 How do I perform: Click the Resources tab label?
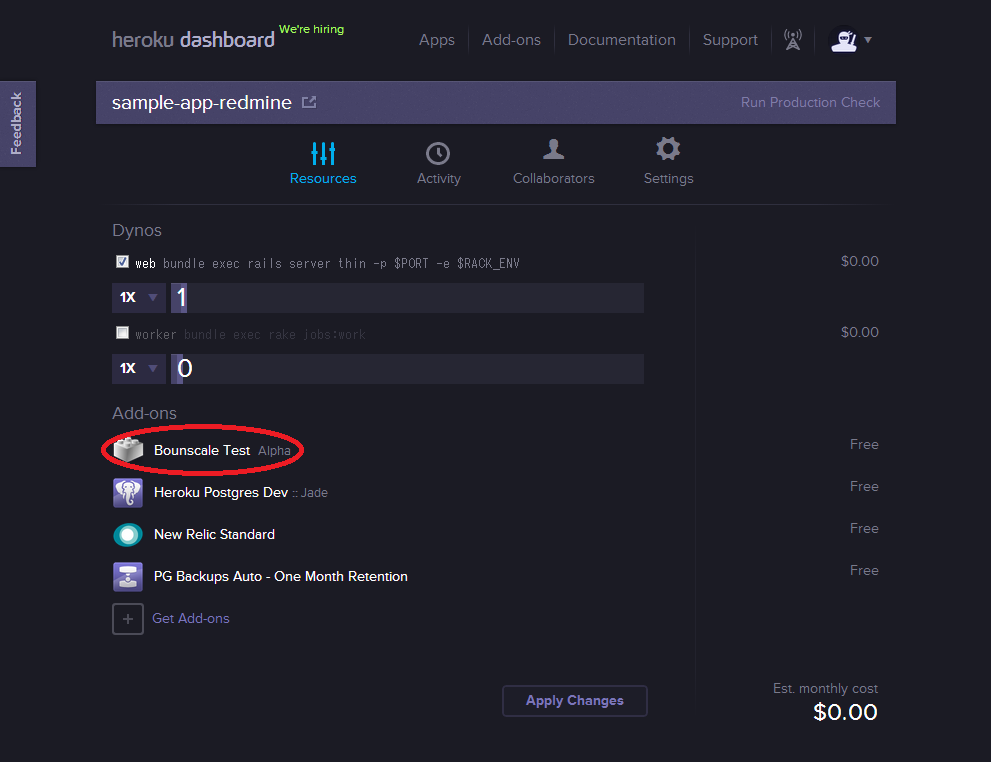[323, 179]
